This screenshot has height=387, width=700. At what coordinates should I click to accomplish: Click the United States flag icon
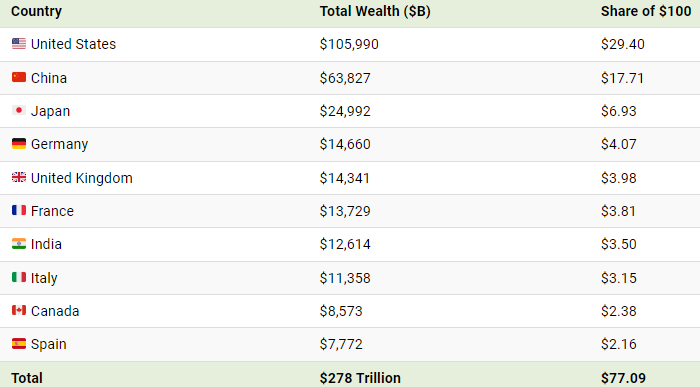click(x=19, y=44)
